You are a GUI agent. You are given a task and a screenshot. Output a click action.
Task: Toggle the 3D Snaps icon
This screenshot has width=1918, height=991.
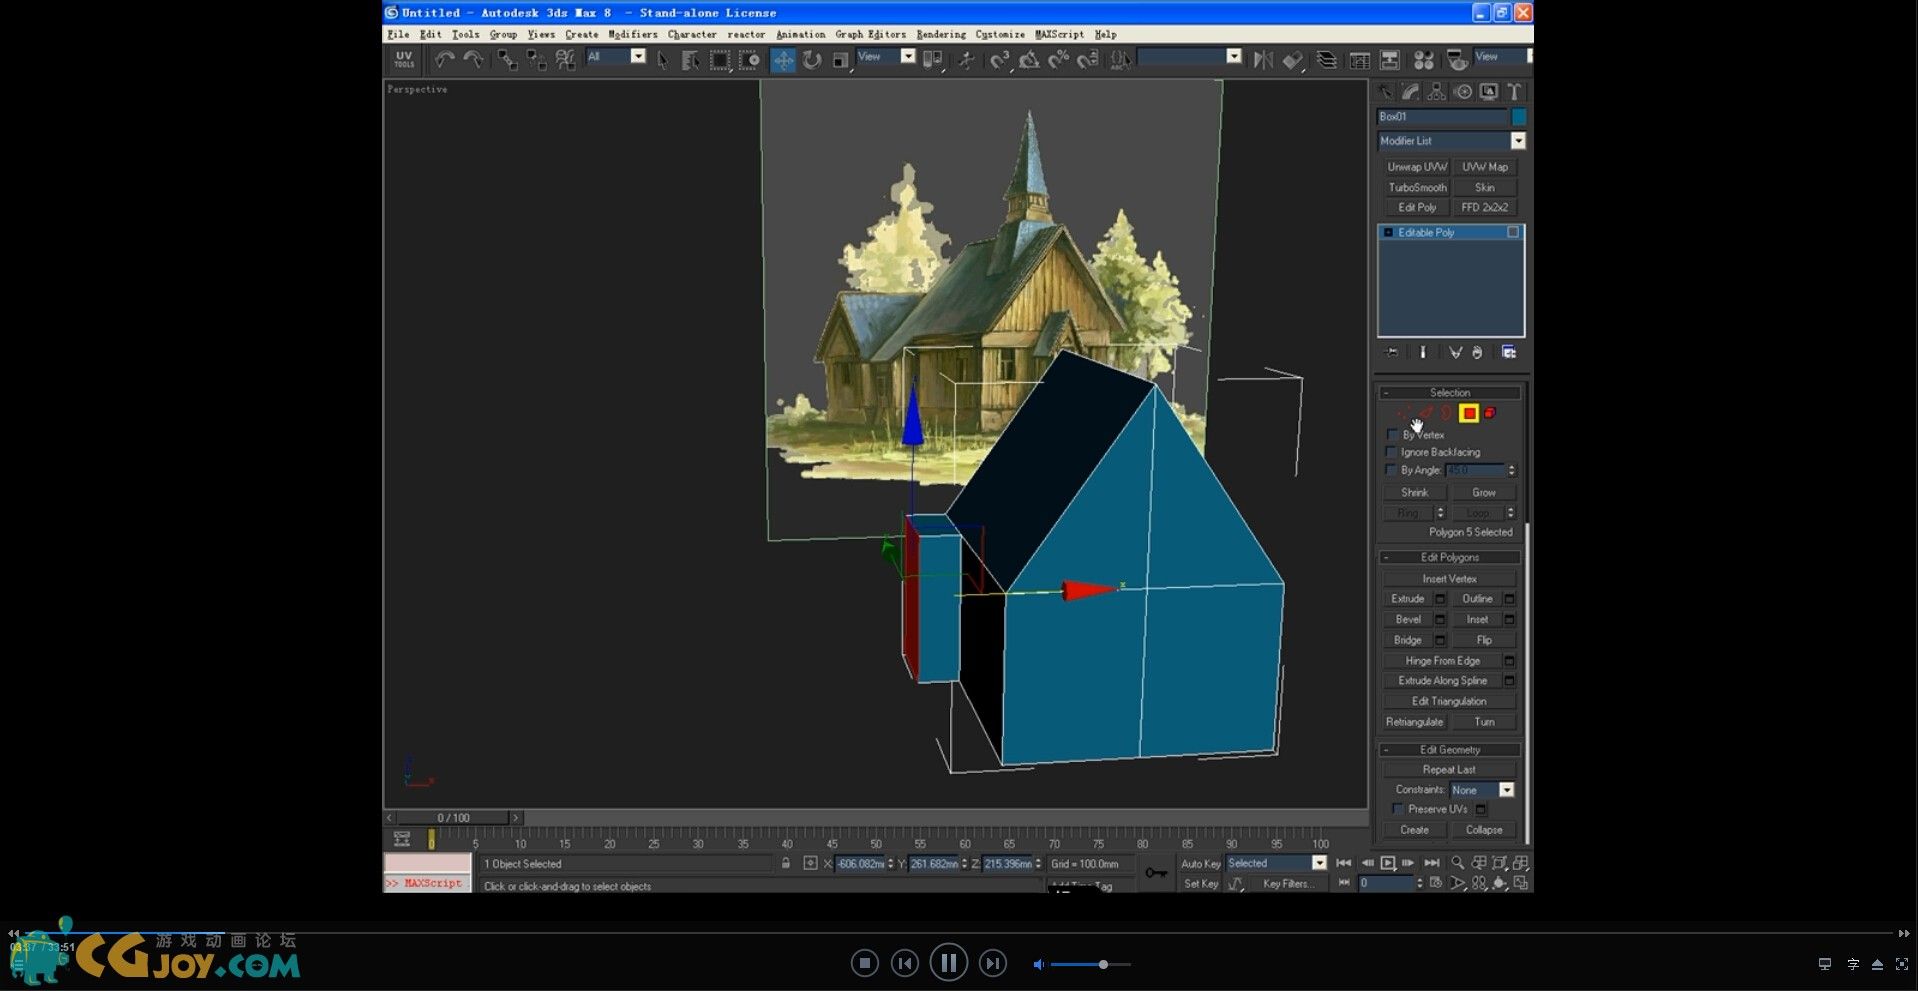[999, 60]
